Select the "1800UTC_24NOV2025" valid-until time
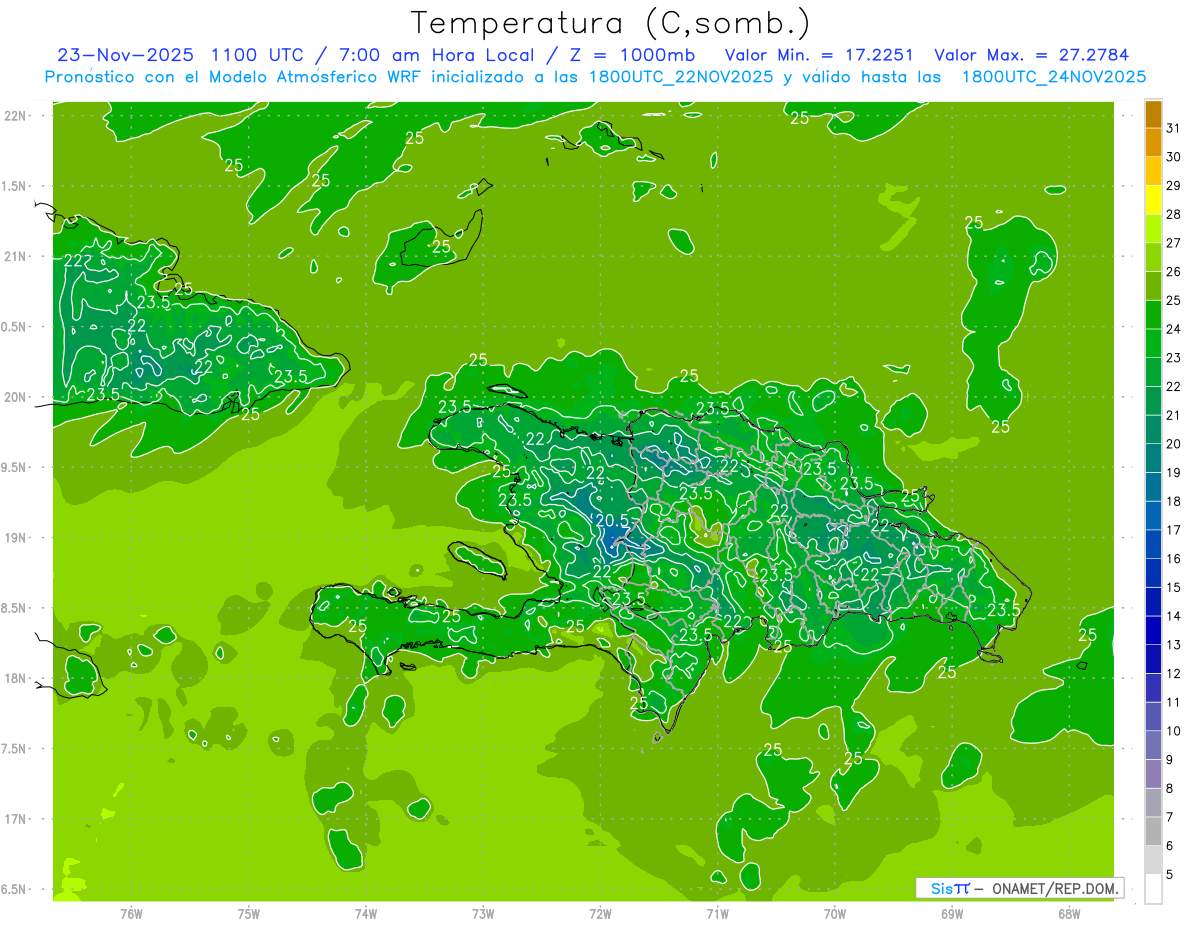1200x927 pixels. [1054, 76]
